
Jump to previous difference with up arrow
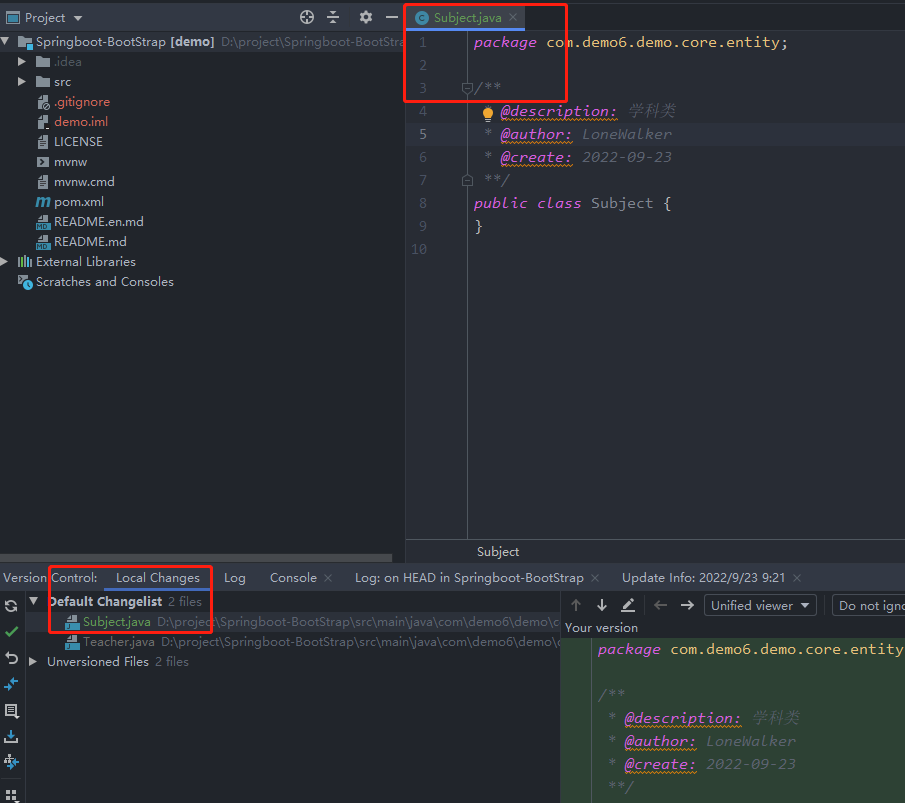point(576,604)
